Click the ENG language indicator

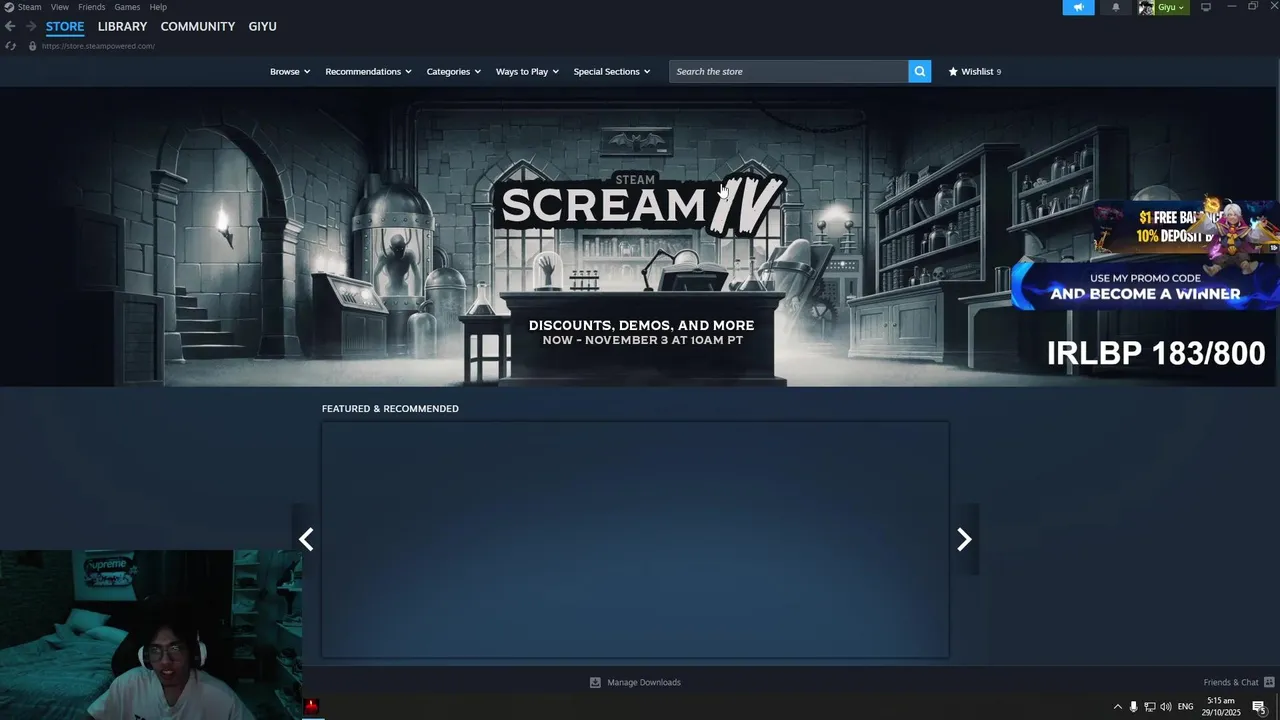[x=1186, y=707]
